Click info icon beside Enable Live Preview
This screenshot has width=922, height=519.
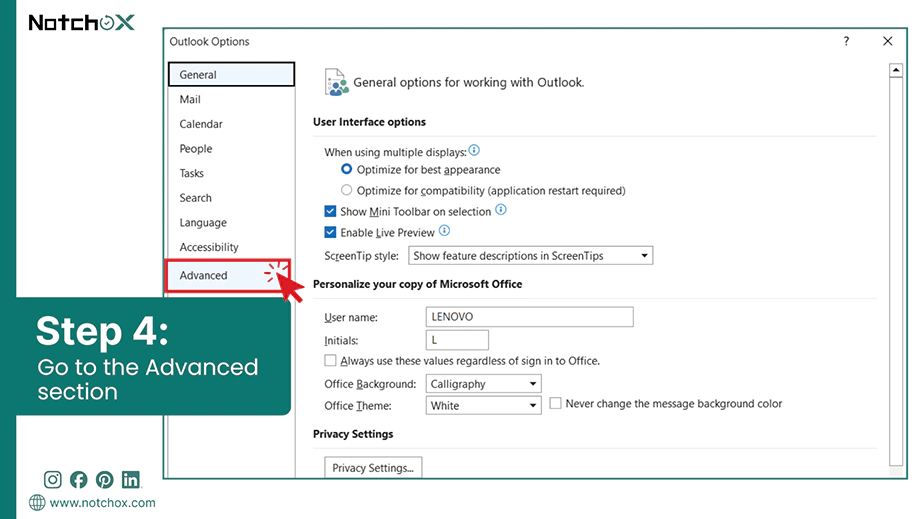click(445, 231)
